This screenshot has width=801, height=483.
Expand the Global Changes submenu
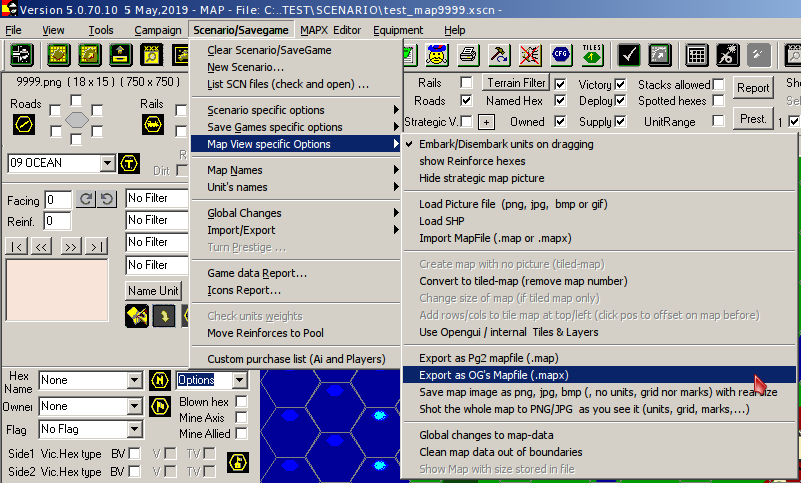coord(296,213)
